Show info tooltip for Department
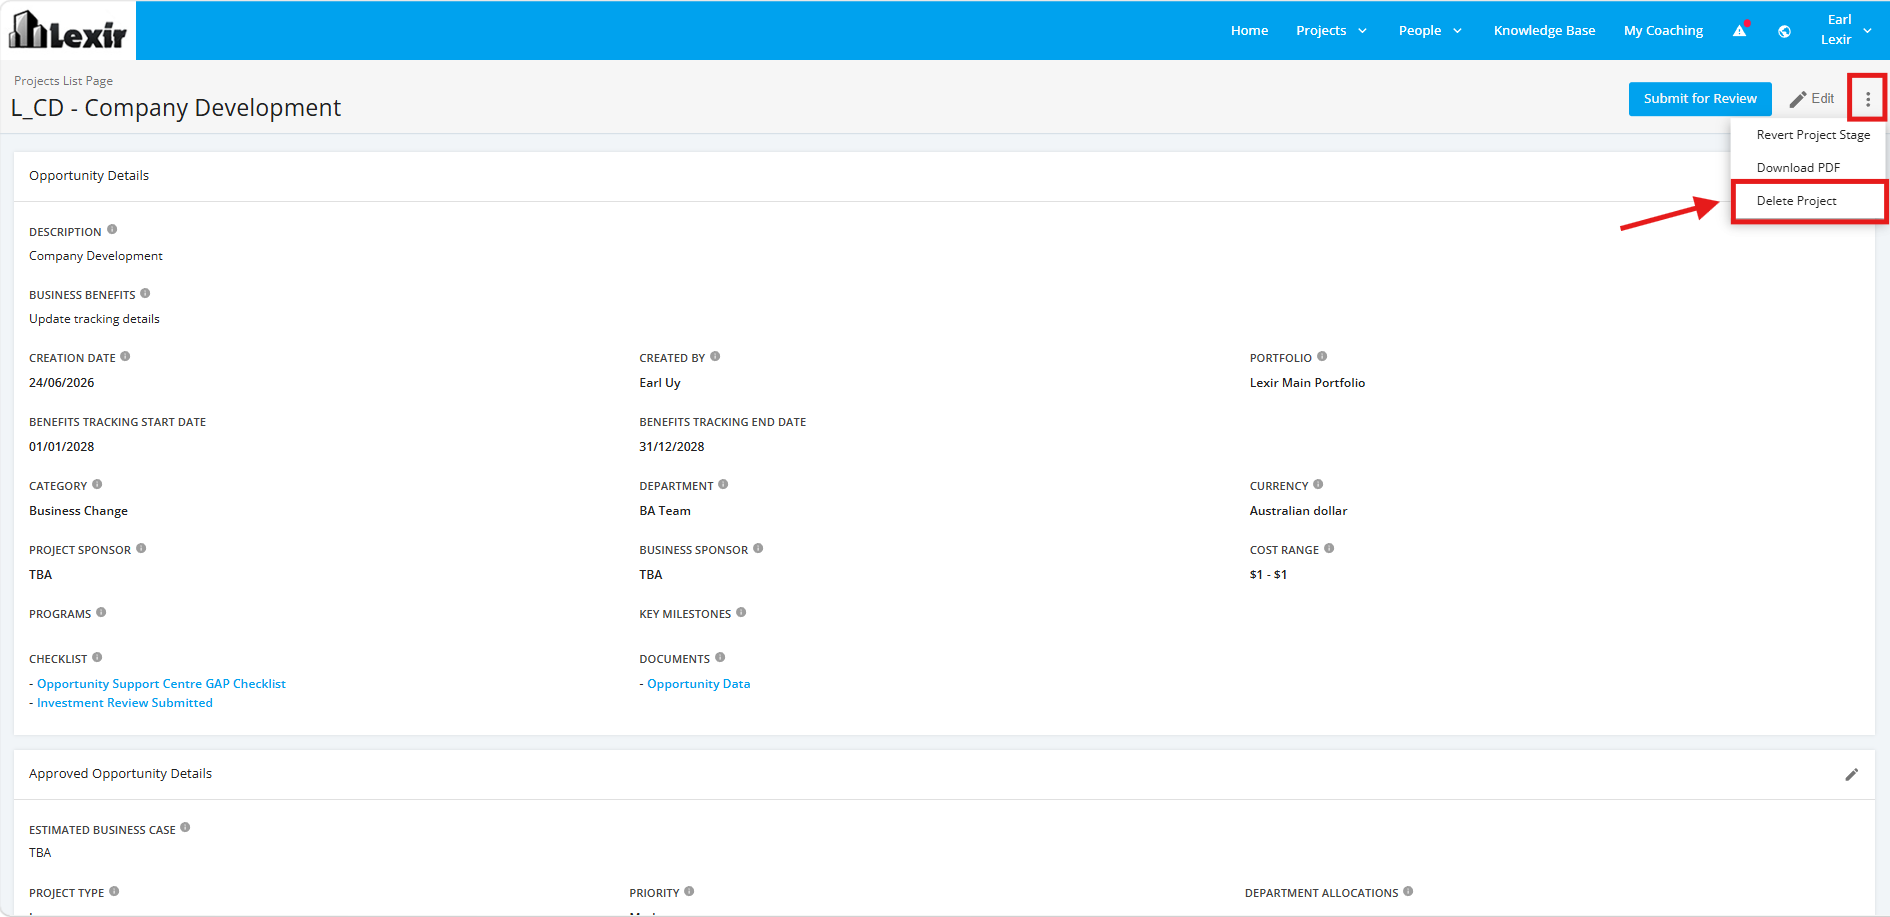Screen dimensions: 1890x917 click(723, 484)
